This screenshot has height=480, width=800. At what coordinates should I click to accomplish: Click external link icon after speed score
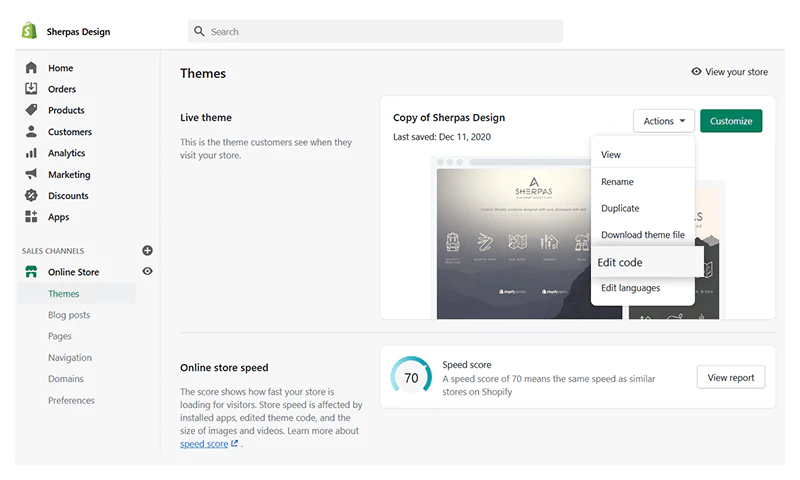(x=234, y=443)
